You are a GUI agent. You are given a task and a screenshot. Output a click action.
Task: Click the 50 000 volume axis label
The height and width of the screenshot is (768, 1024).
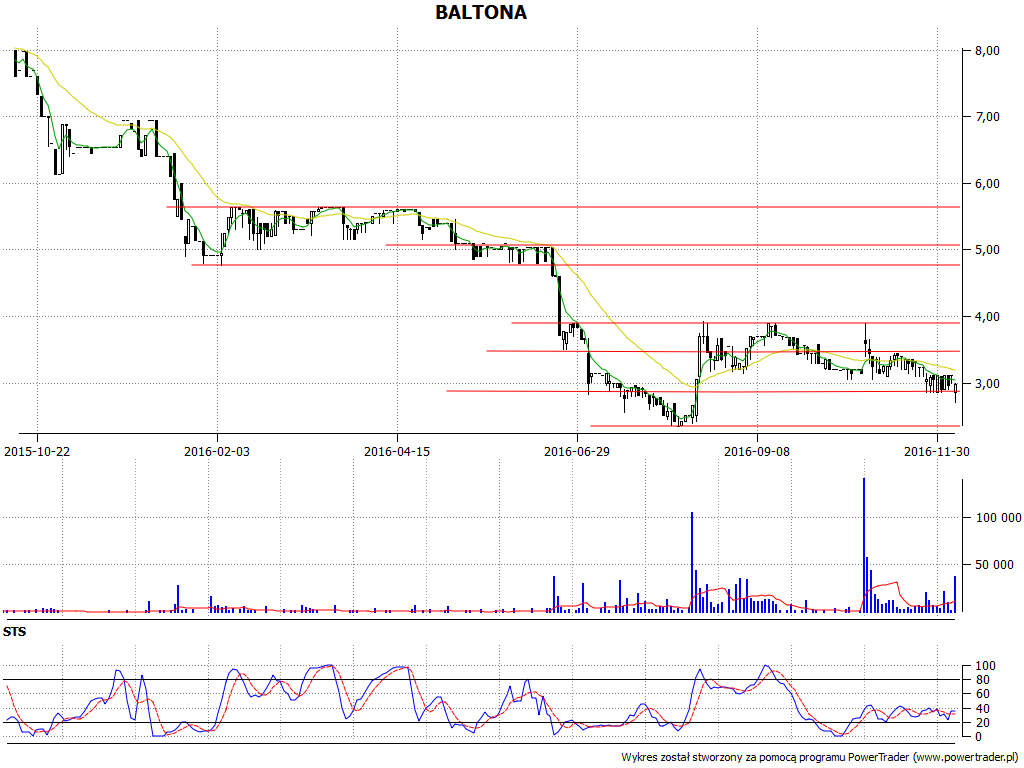pos(994,565)
